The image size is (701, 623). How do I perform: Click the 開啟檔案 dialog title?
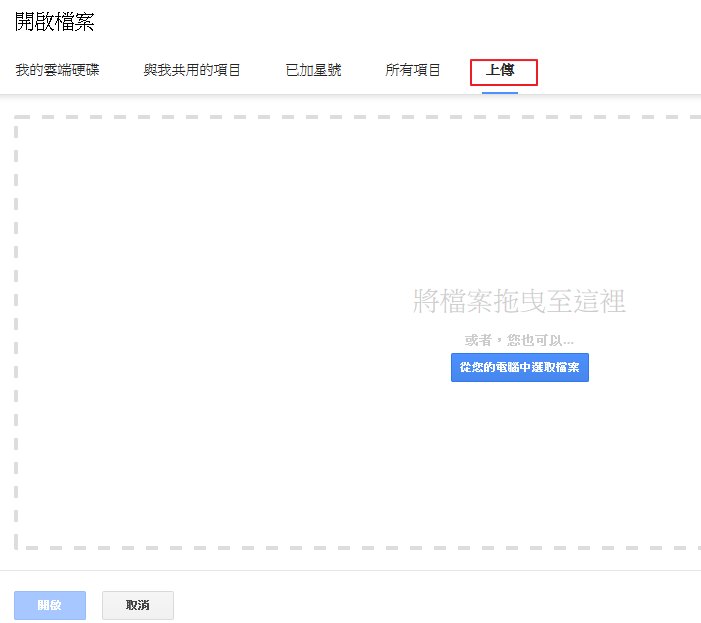[55, 21]
